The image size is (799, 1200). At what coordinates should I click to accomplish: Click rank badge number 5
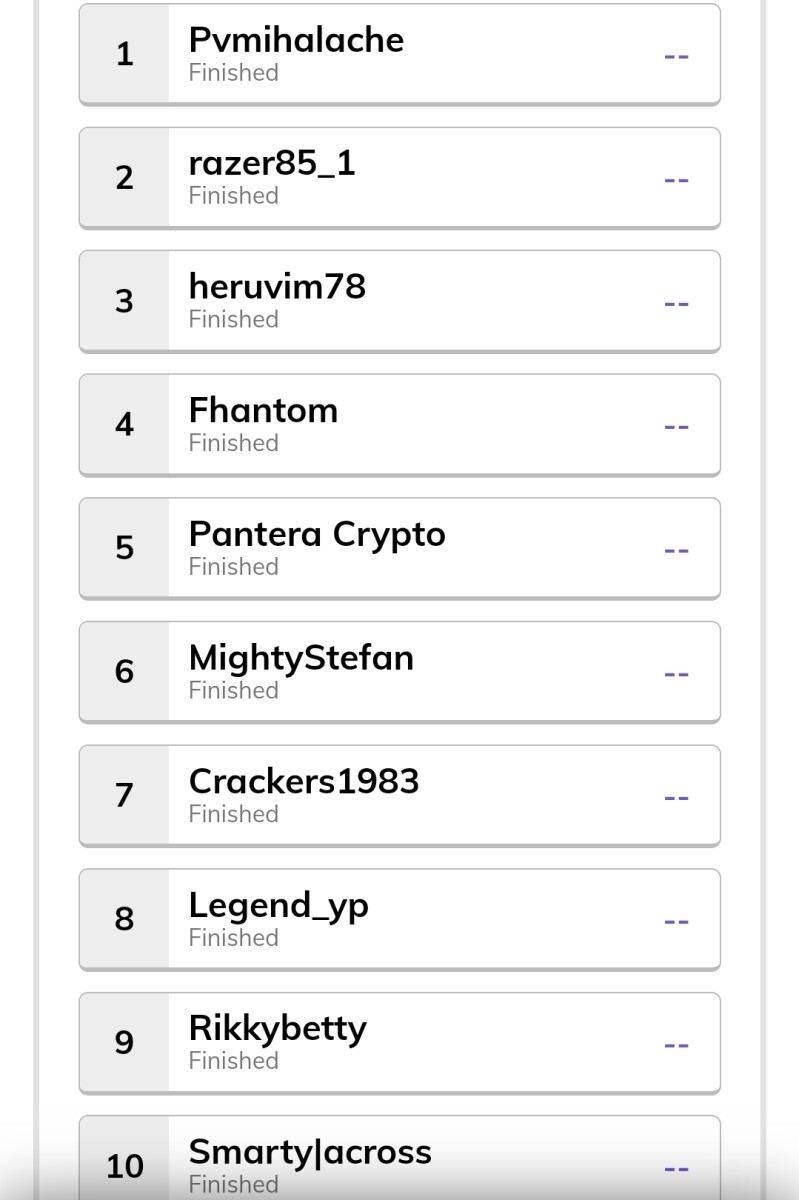[x=124, y=548]
